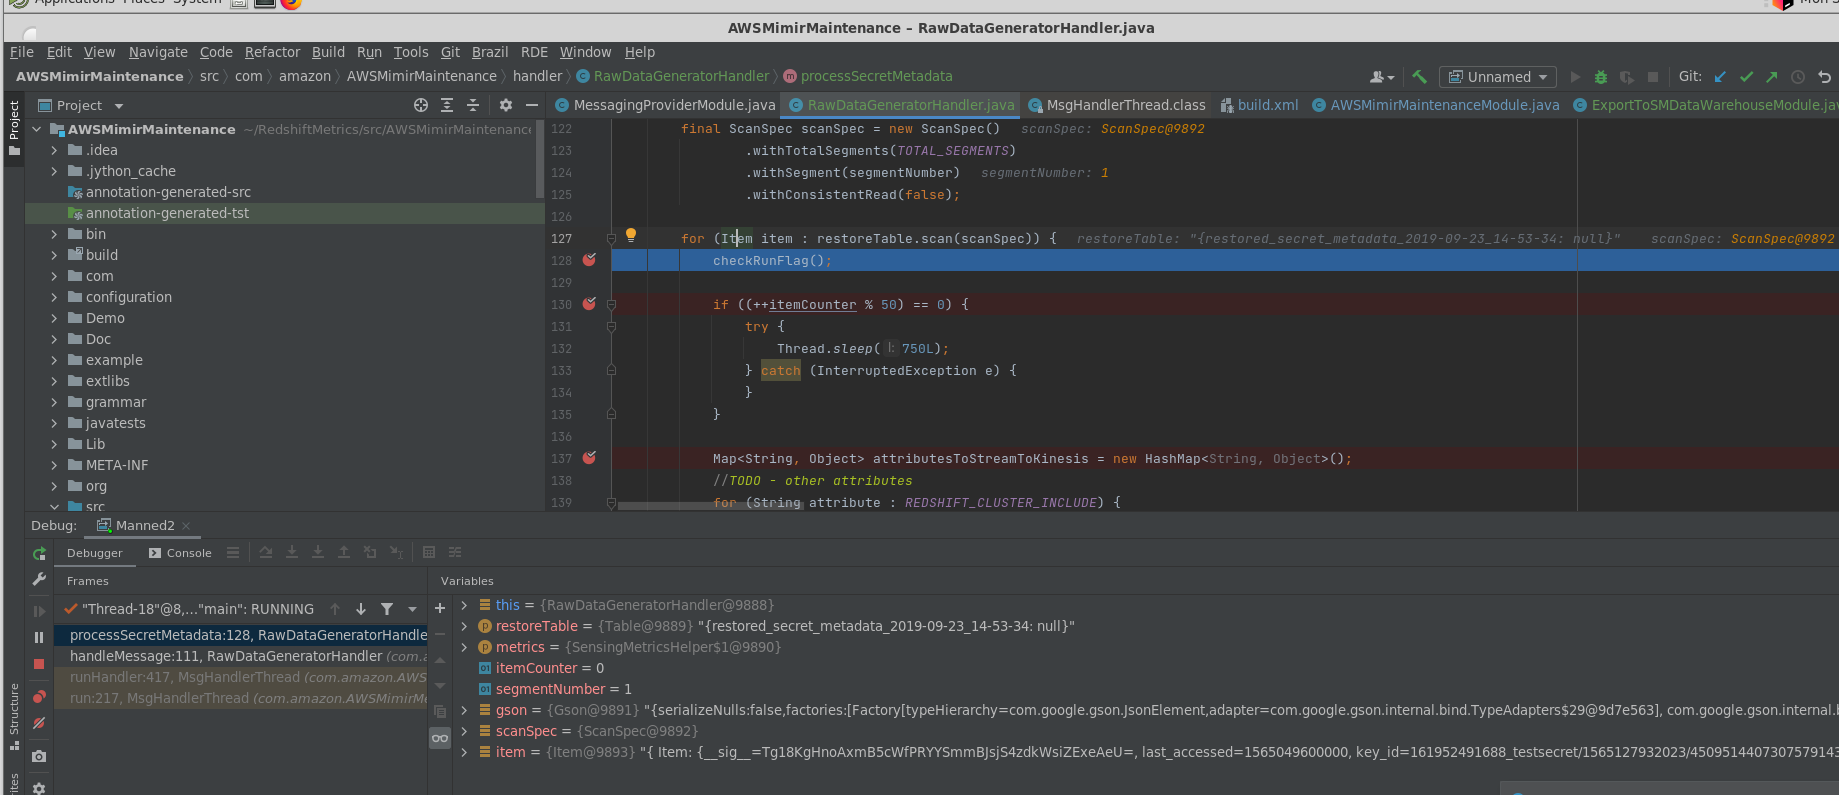Toggle breakpoint on line 137
Viewport: 1839px width, 795px height.
[590, 458]
